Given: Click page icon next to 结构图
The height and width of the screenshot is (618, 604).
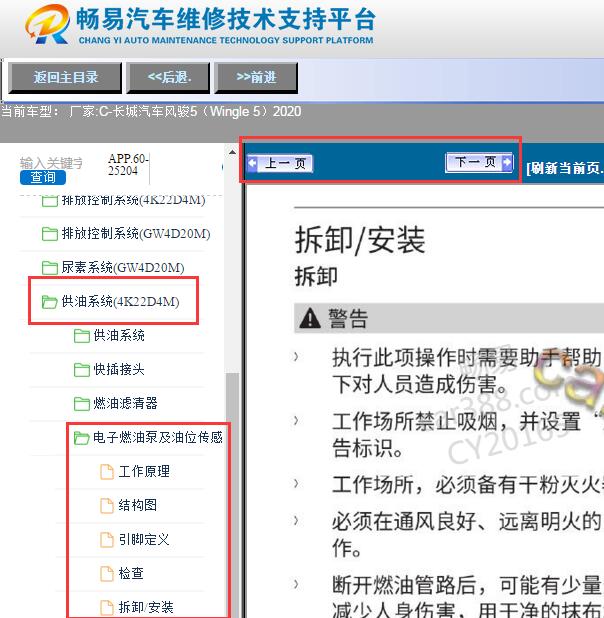Looking at the screenshot, I should (107, 506).
